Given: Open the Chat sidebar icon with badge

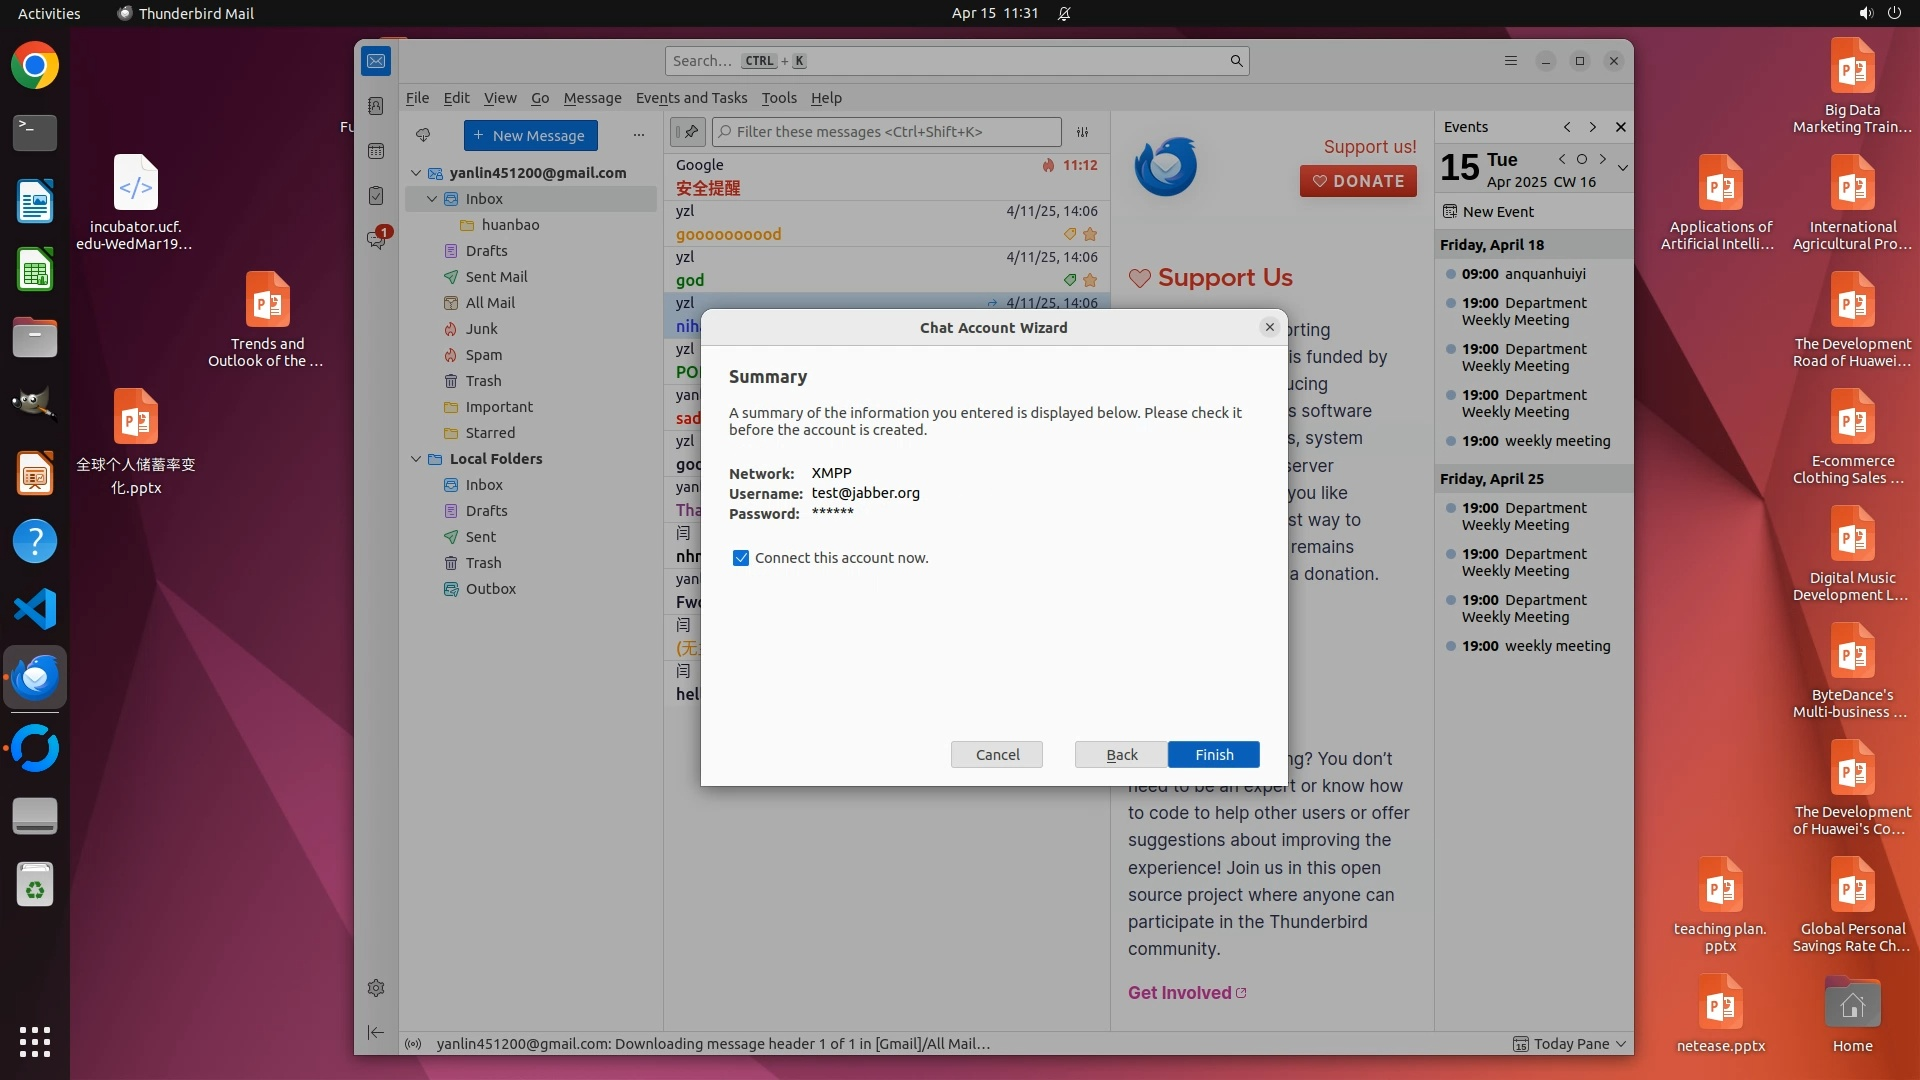Looking at the screenshot, I should 376,240.
